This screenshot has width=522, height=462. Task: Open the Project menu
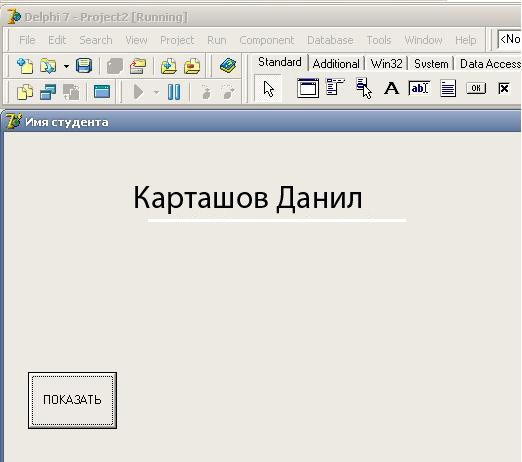[x=177, y=40]
